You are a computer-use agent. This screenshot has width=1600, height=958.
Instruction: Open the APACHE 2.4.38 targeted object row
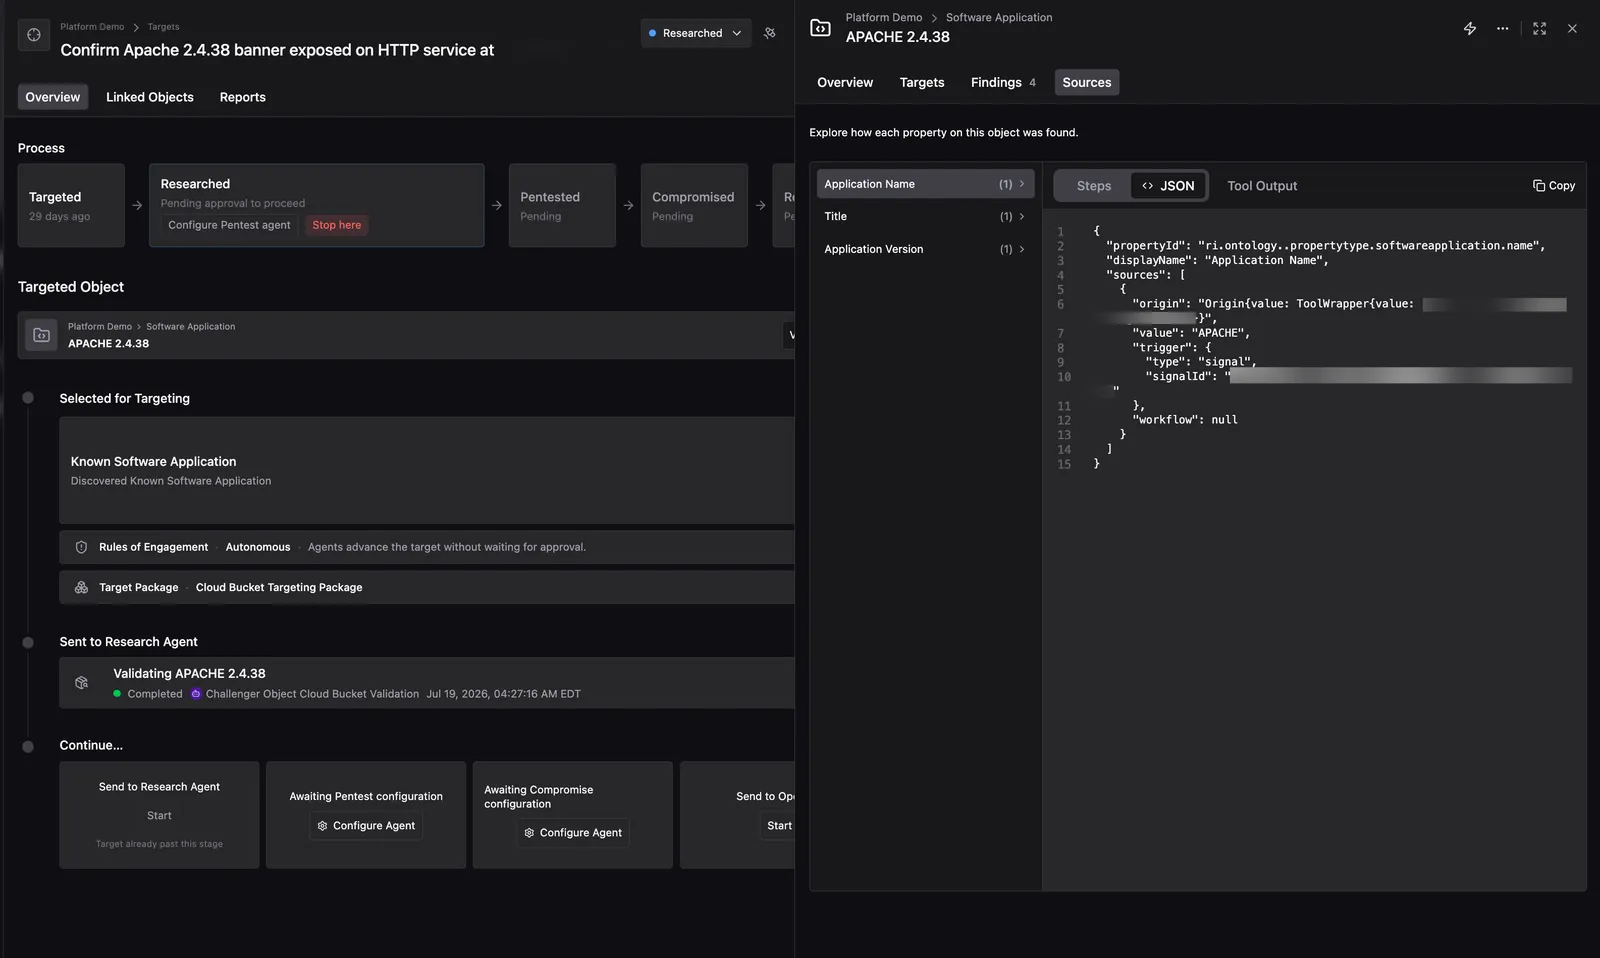[x=406, y=335]
